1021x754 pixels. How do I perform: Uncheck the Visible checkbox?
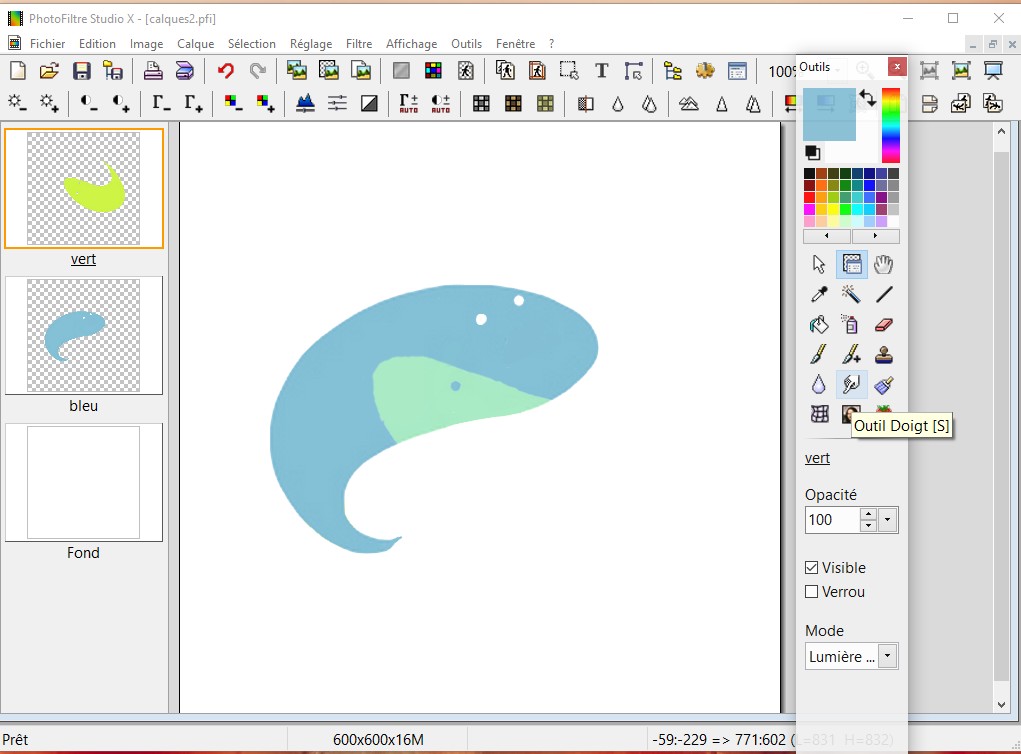coord(812,568)
